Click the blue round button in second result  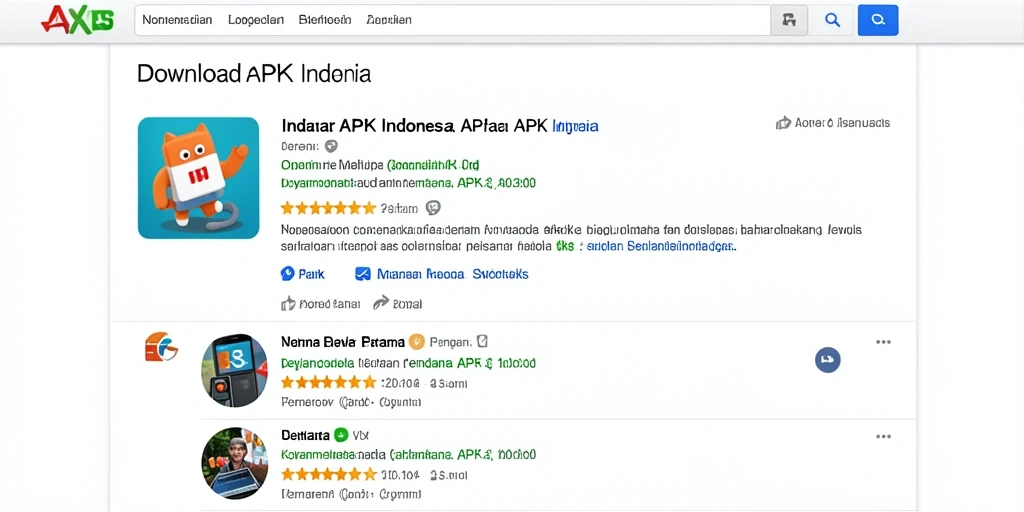tap(827, 360)
